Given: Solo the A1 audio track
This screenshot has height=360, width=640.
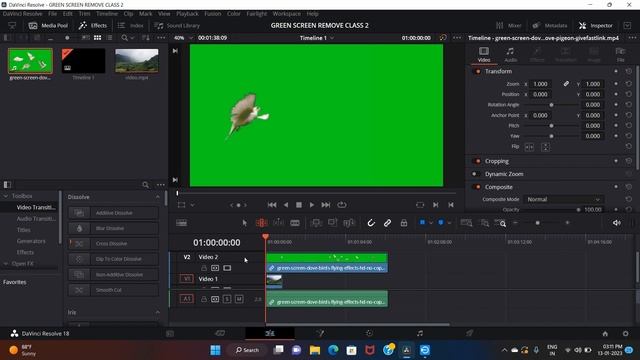Looking at the screenshot, I should coord(227,299).
